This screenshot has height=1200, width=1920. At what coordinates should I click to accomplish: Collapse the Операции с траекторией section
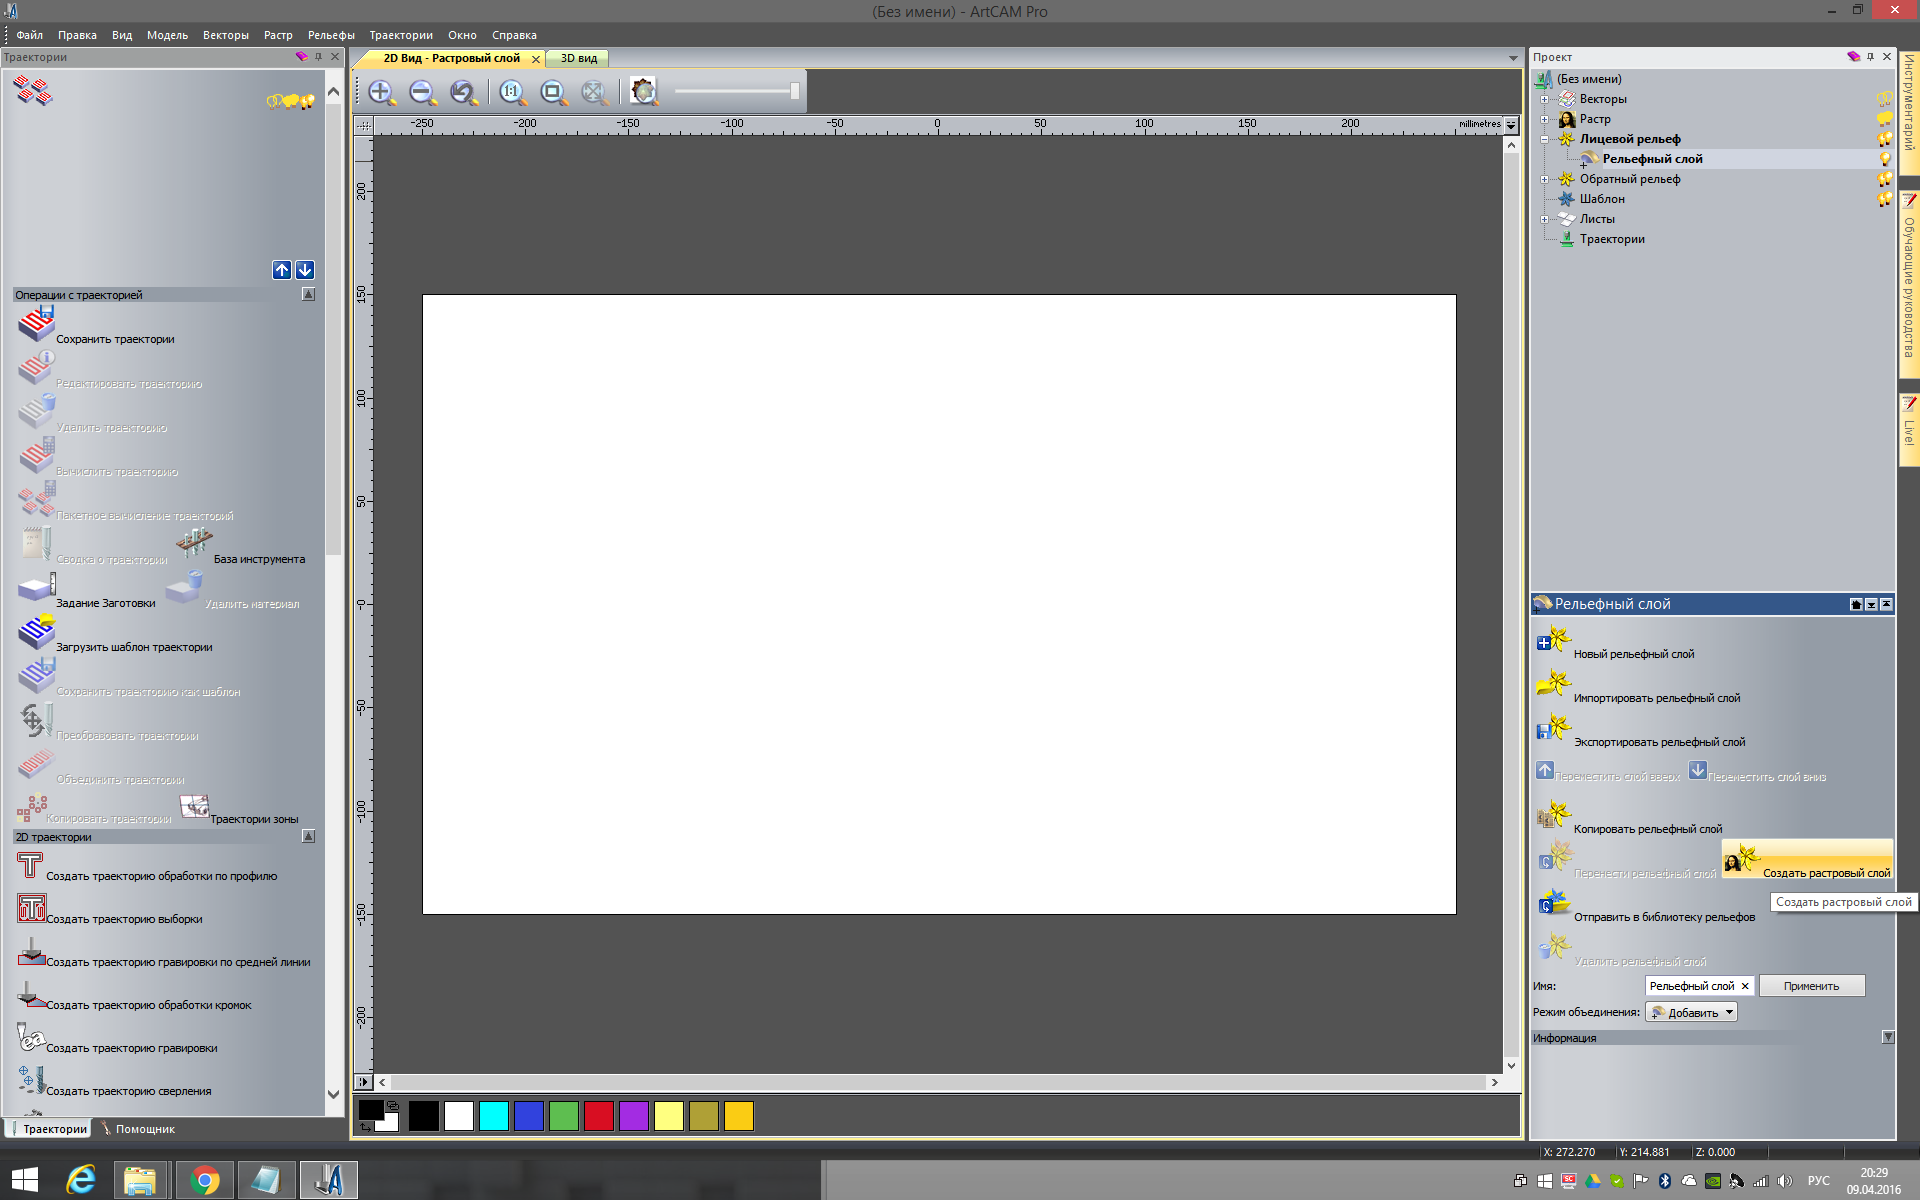(x=308, y=295)
